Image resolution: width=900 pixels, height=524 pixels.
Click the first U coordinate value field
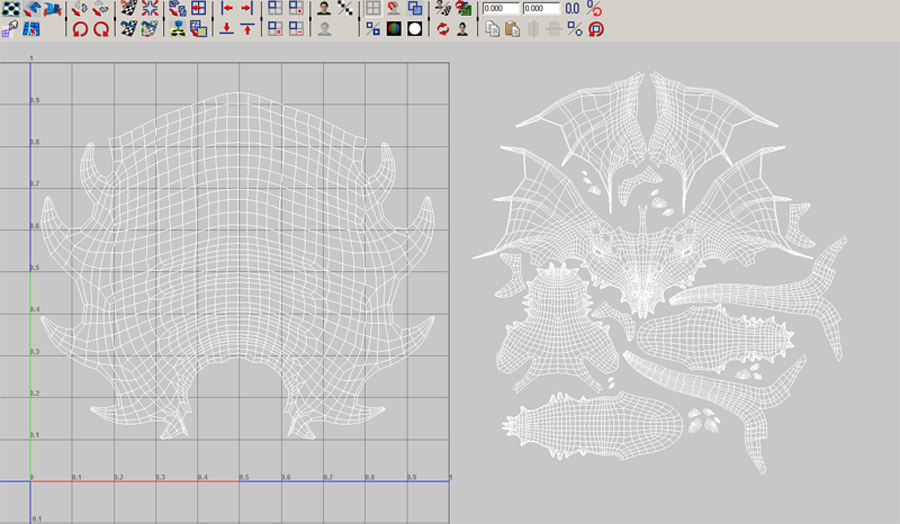499,9
